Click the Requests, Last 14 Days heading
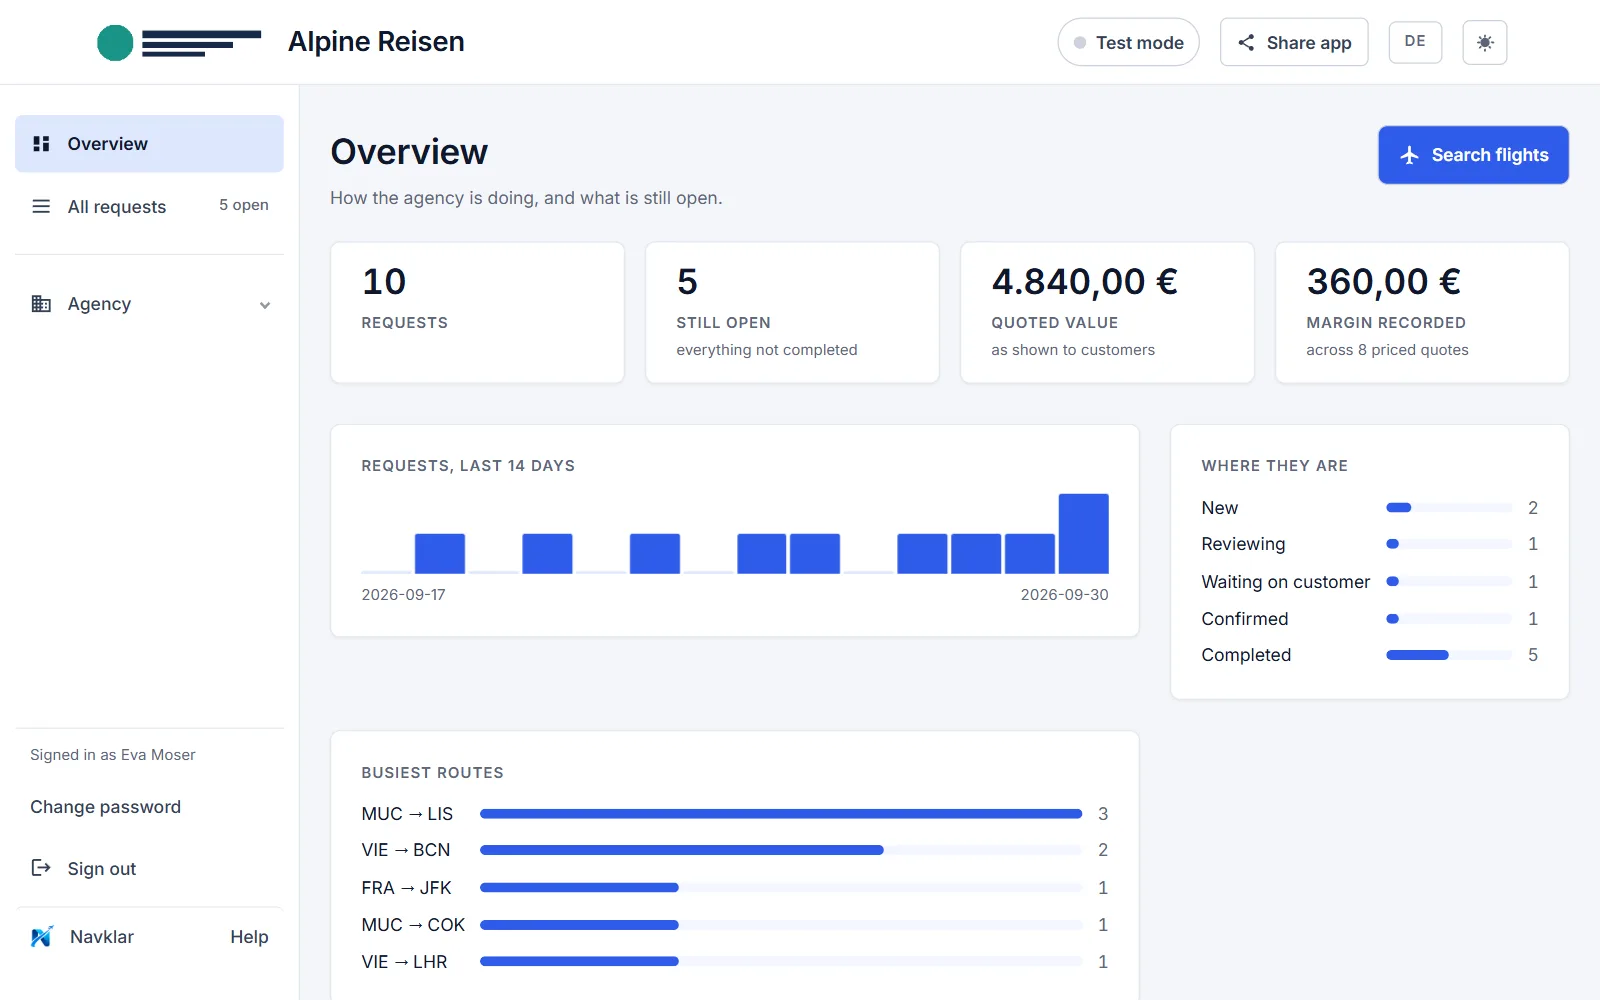The height and width of the screenshot is (1000, 1600). point(468,466)
